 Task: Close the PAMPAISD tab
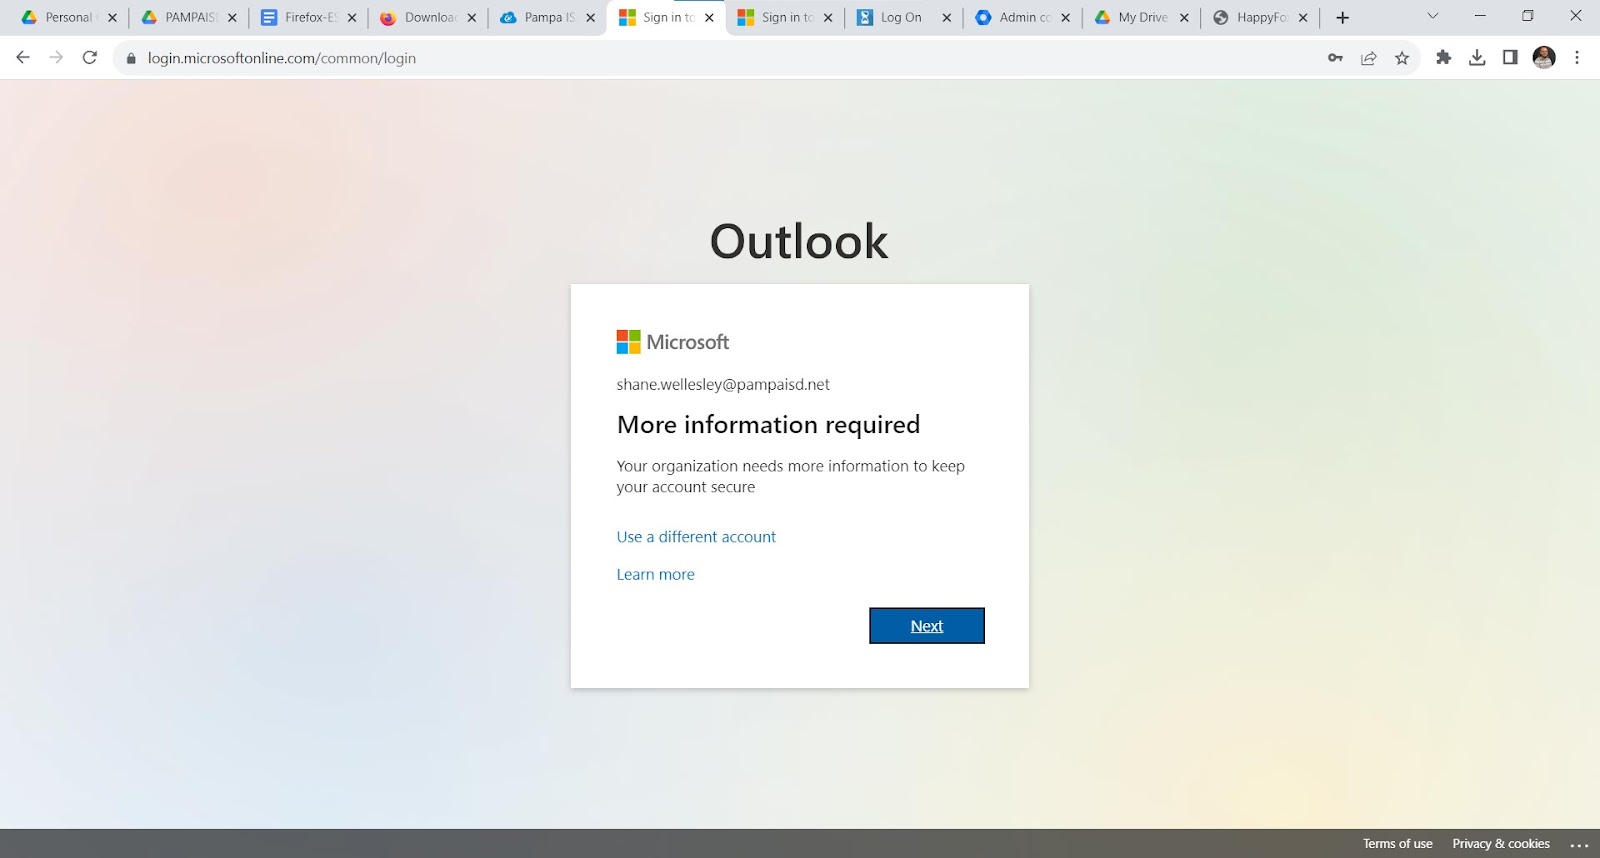(x=232, y=17)
